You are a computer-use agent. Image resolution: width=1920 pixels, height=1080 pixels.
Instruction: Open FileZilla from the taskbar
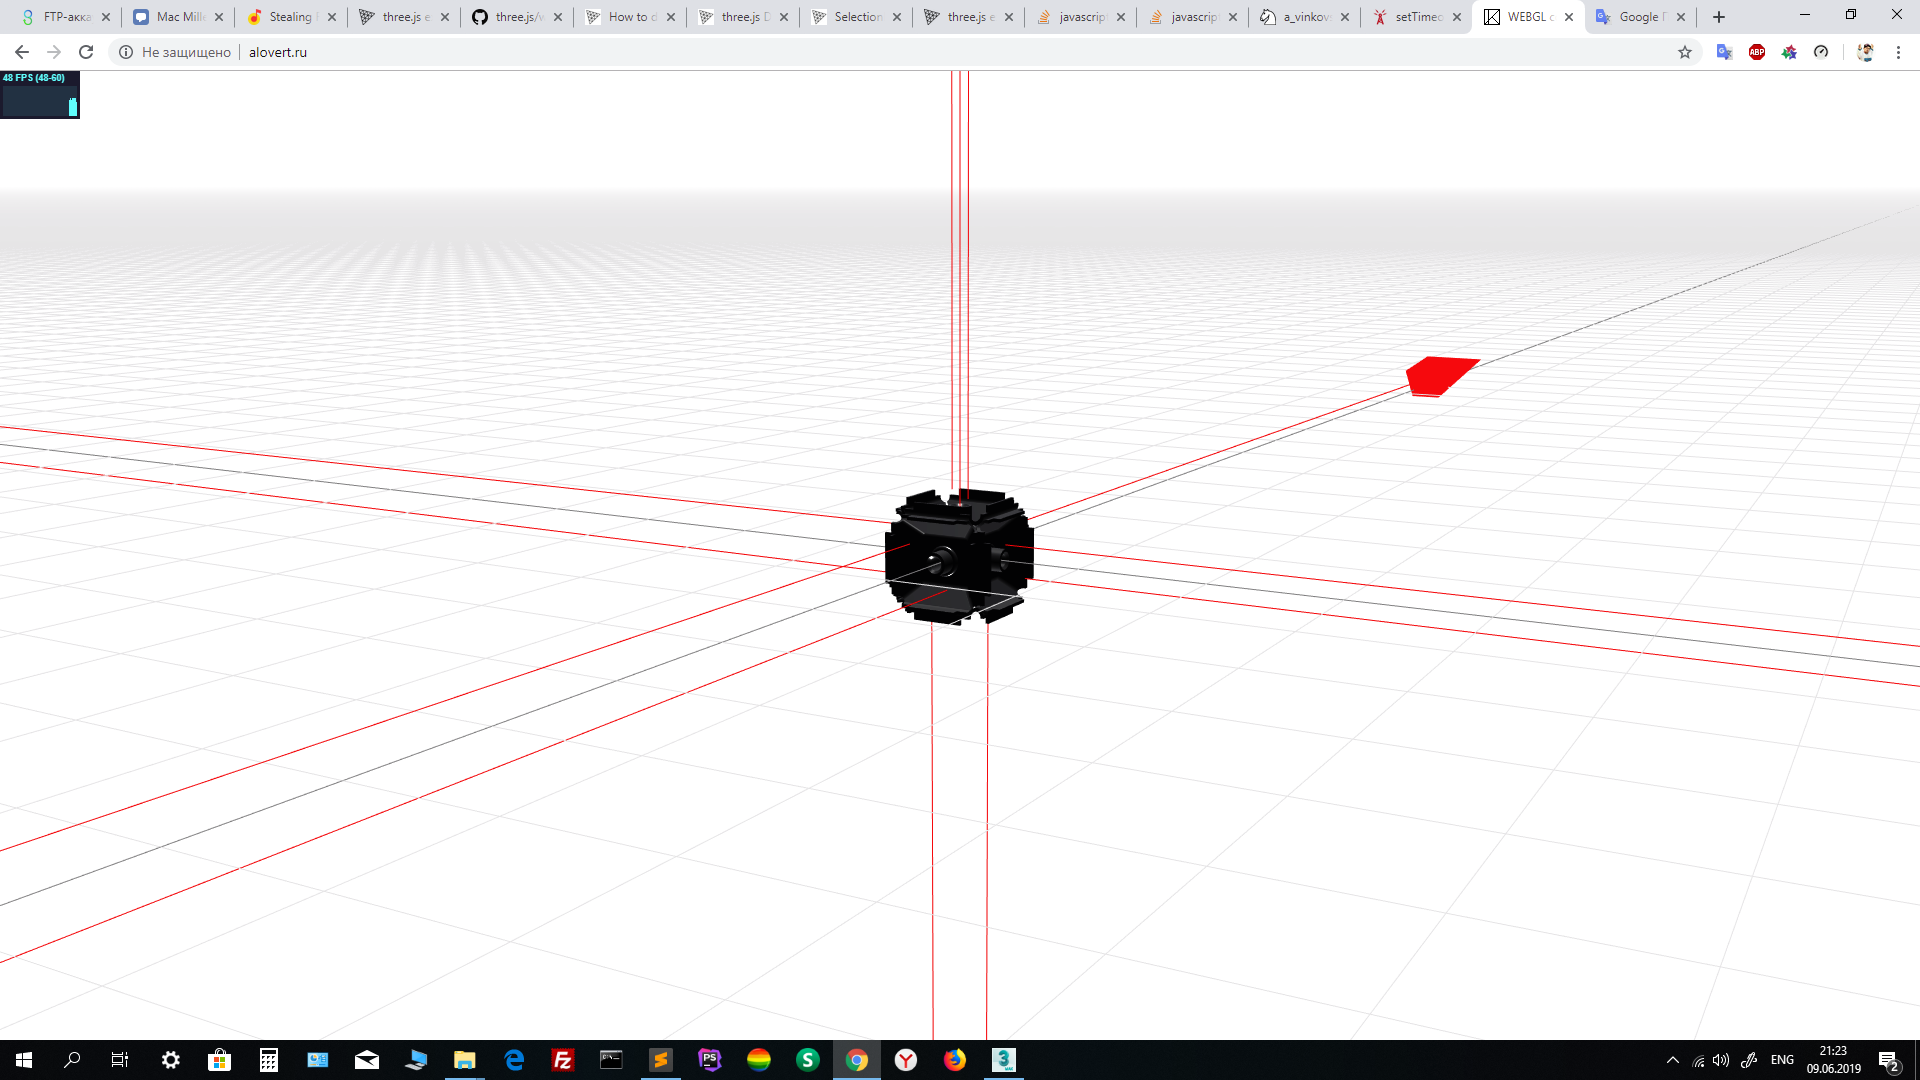(x=563, y=1060)
